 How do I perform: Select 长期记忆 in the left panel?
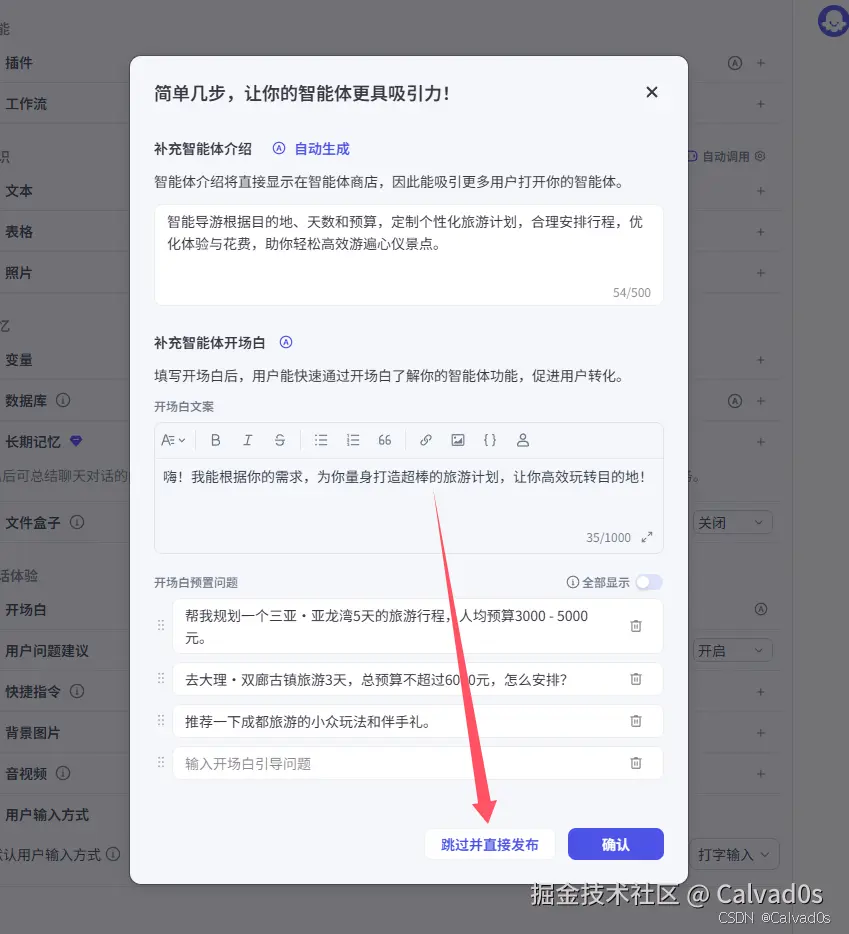click(x=33, y=442)
